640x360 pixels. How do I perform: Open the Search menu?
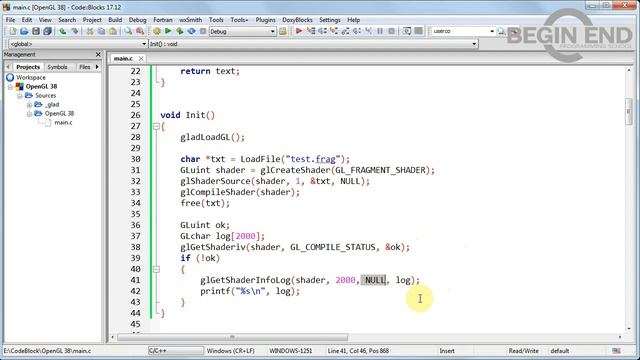67,20
